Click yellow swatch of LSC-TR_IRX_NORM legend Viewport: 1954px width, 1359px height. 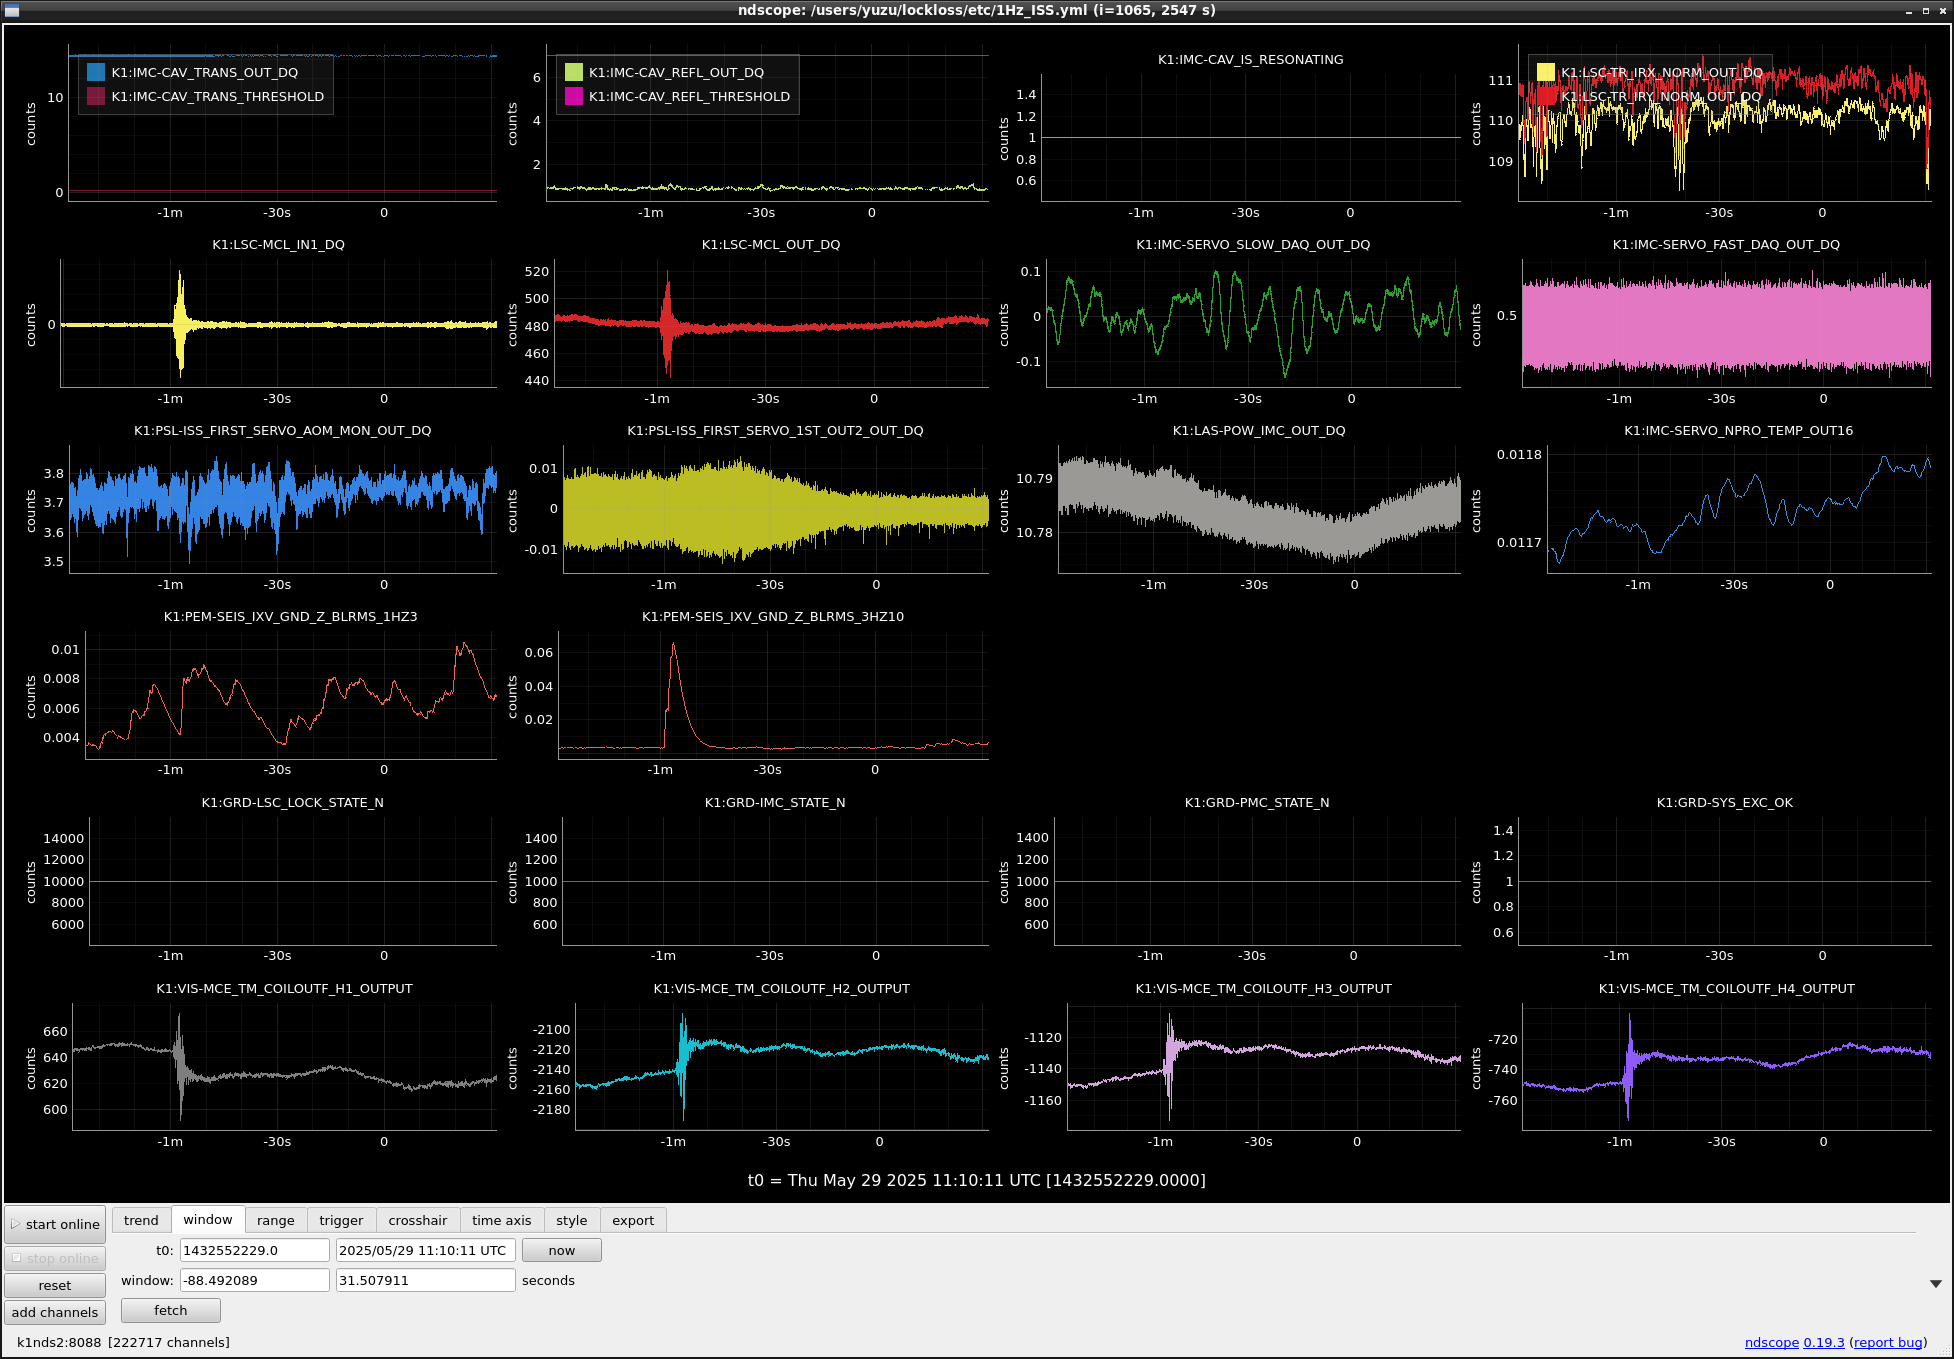1546,72
